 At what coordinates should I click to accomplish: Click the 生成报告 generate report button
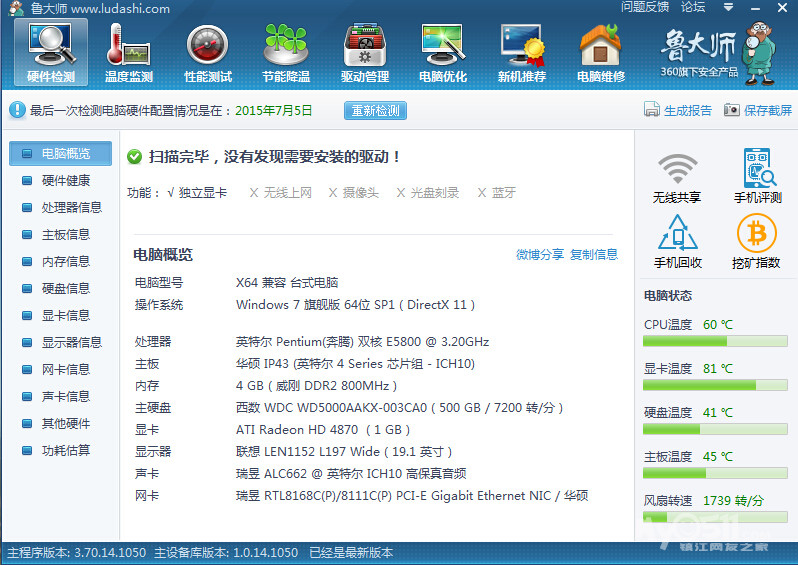point(678,111)
